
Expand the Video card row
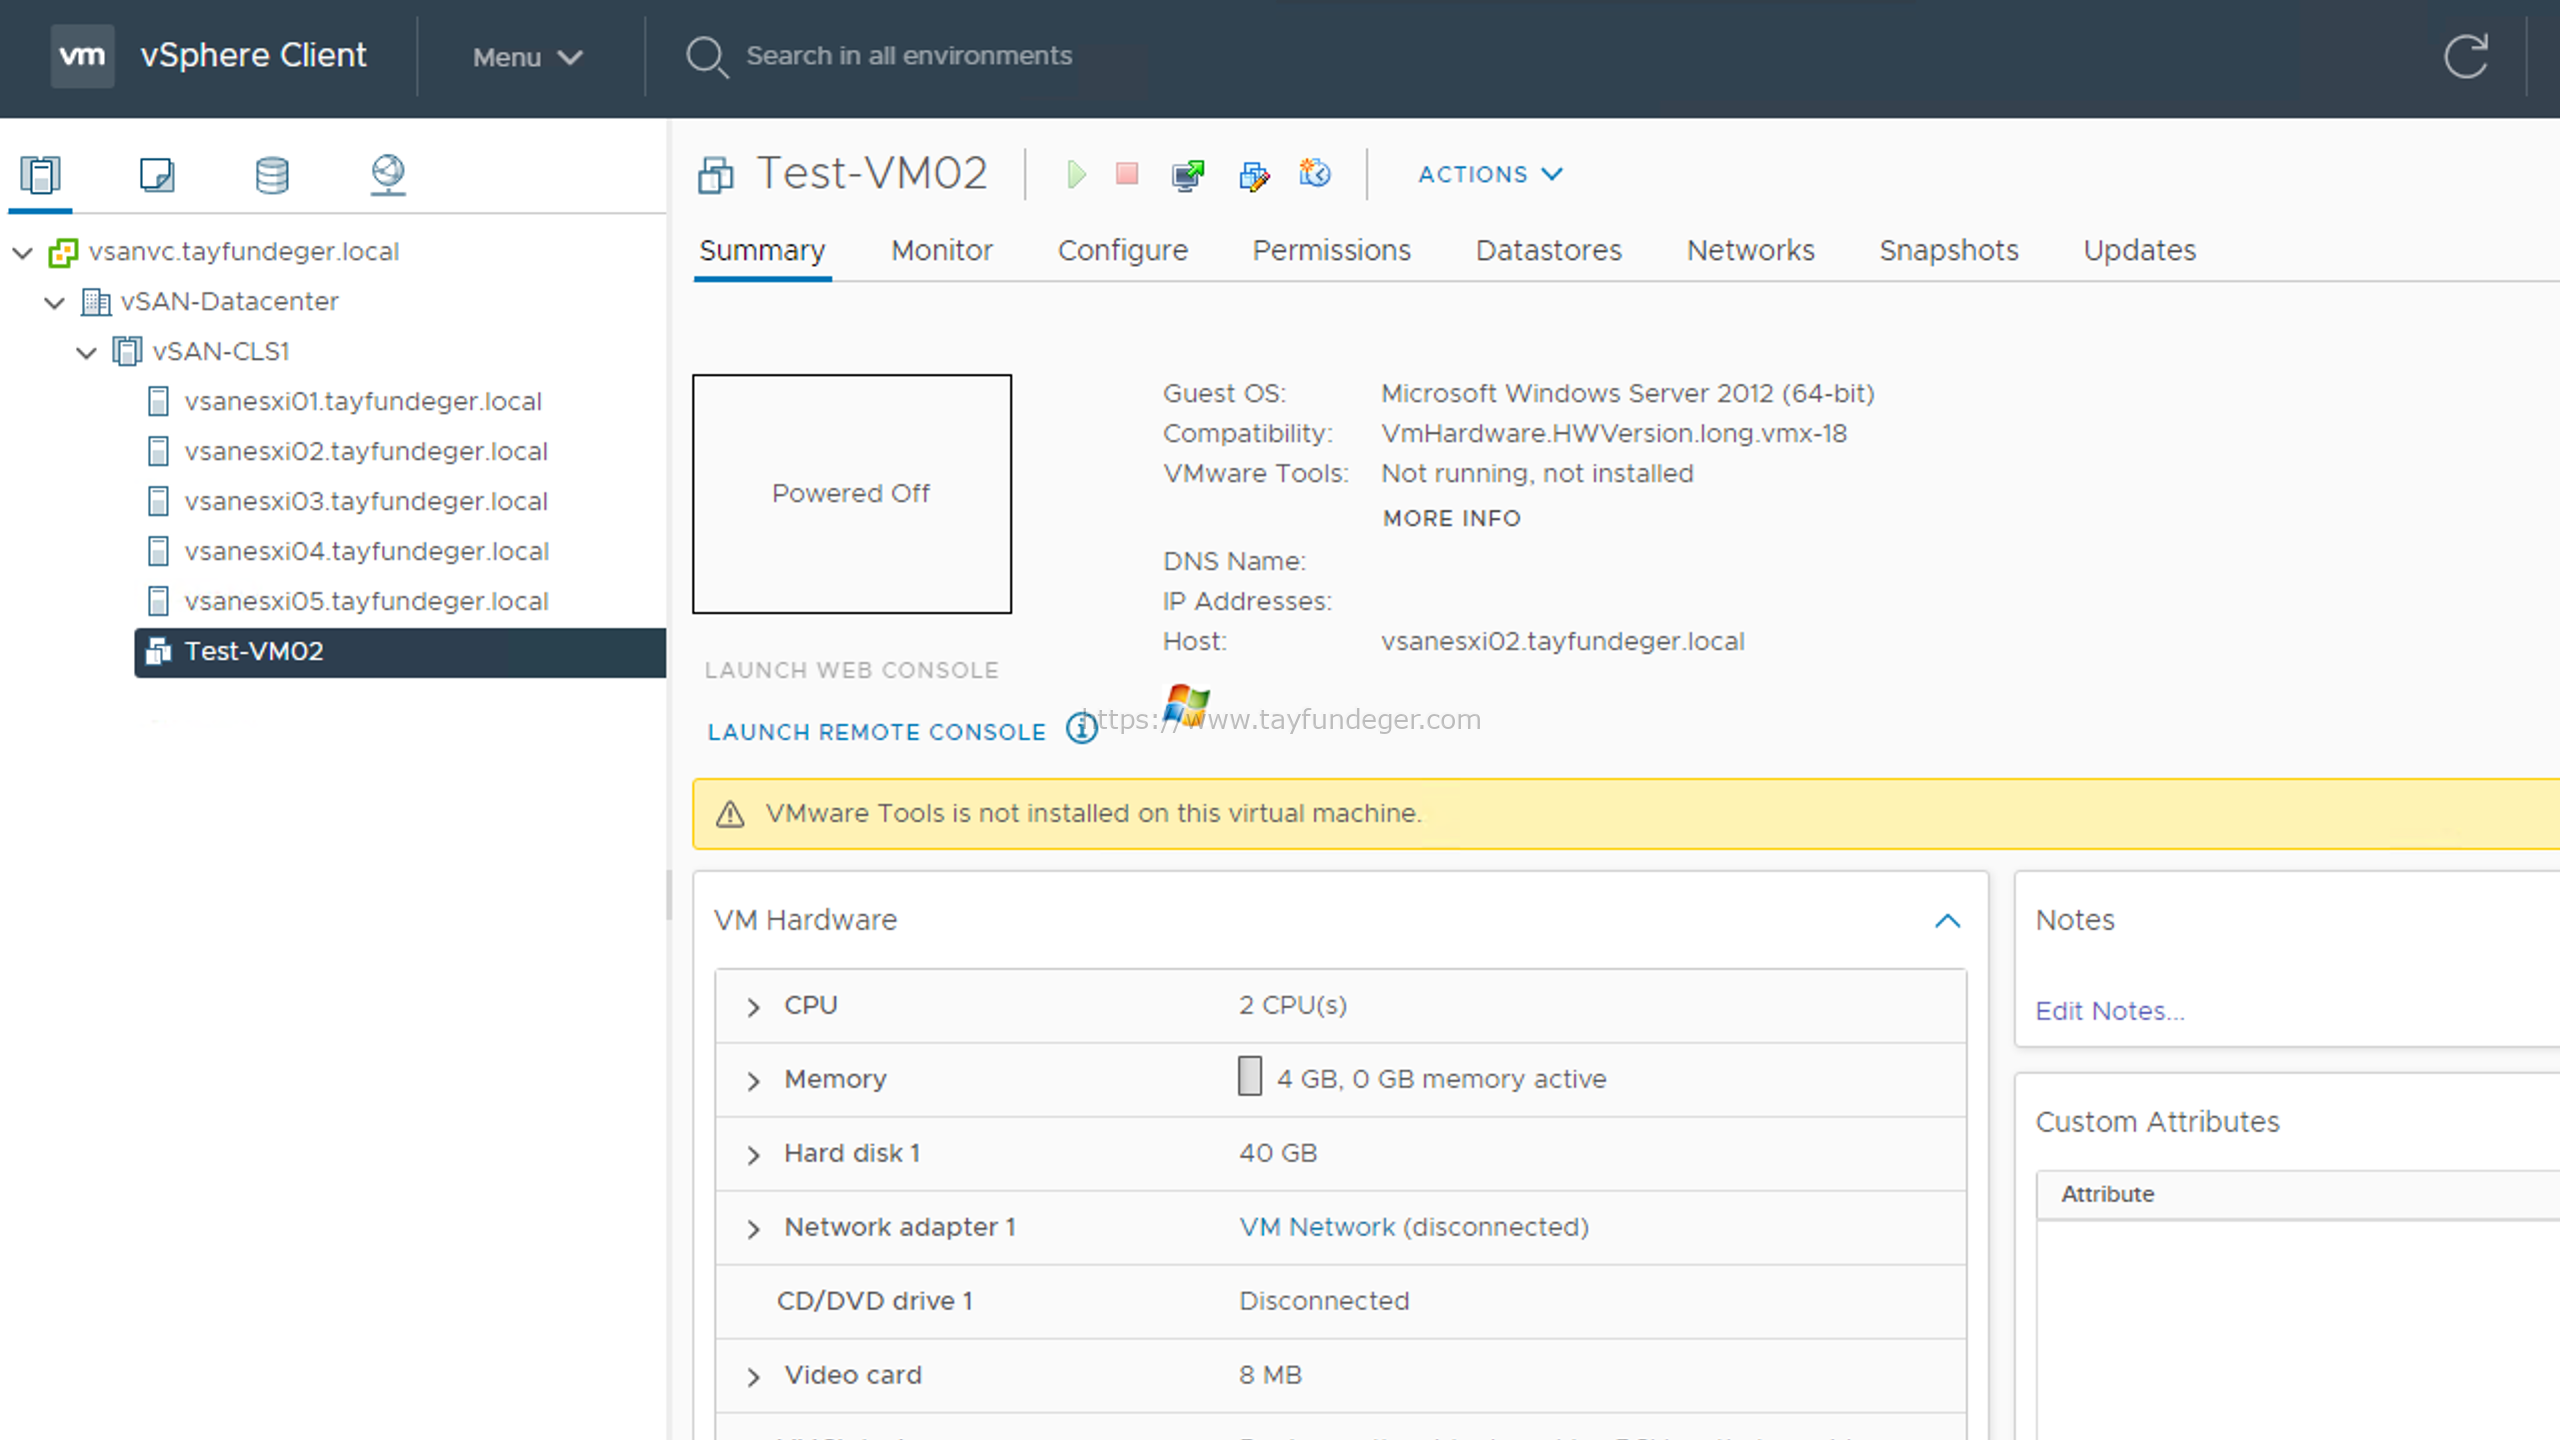coord(754,1377)
